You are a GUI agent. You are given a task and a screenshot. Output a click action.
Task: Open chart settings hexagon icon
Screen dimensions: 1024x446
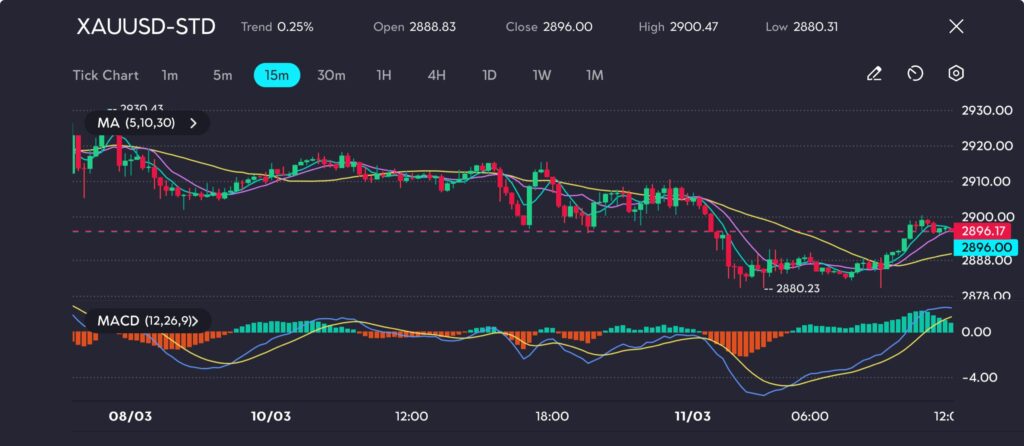tap(956, 74)
